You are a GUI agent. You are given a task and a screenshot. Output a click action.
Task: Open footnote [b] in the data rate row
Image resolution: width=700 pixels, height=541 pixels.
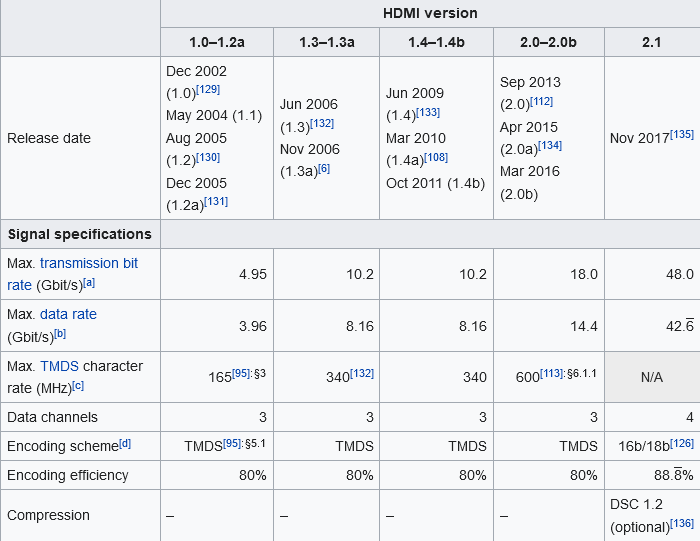click(60, 333)
